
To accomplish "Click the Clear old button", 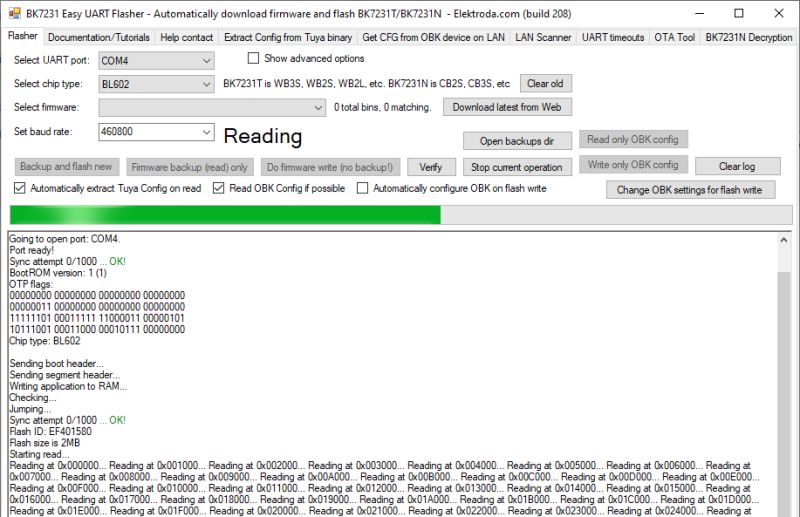I will [545, 84].
